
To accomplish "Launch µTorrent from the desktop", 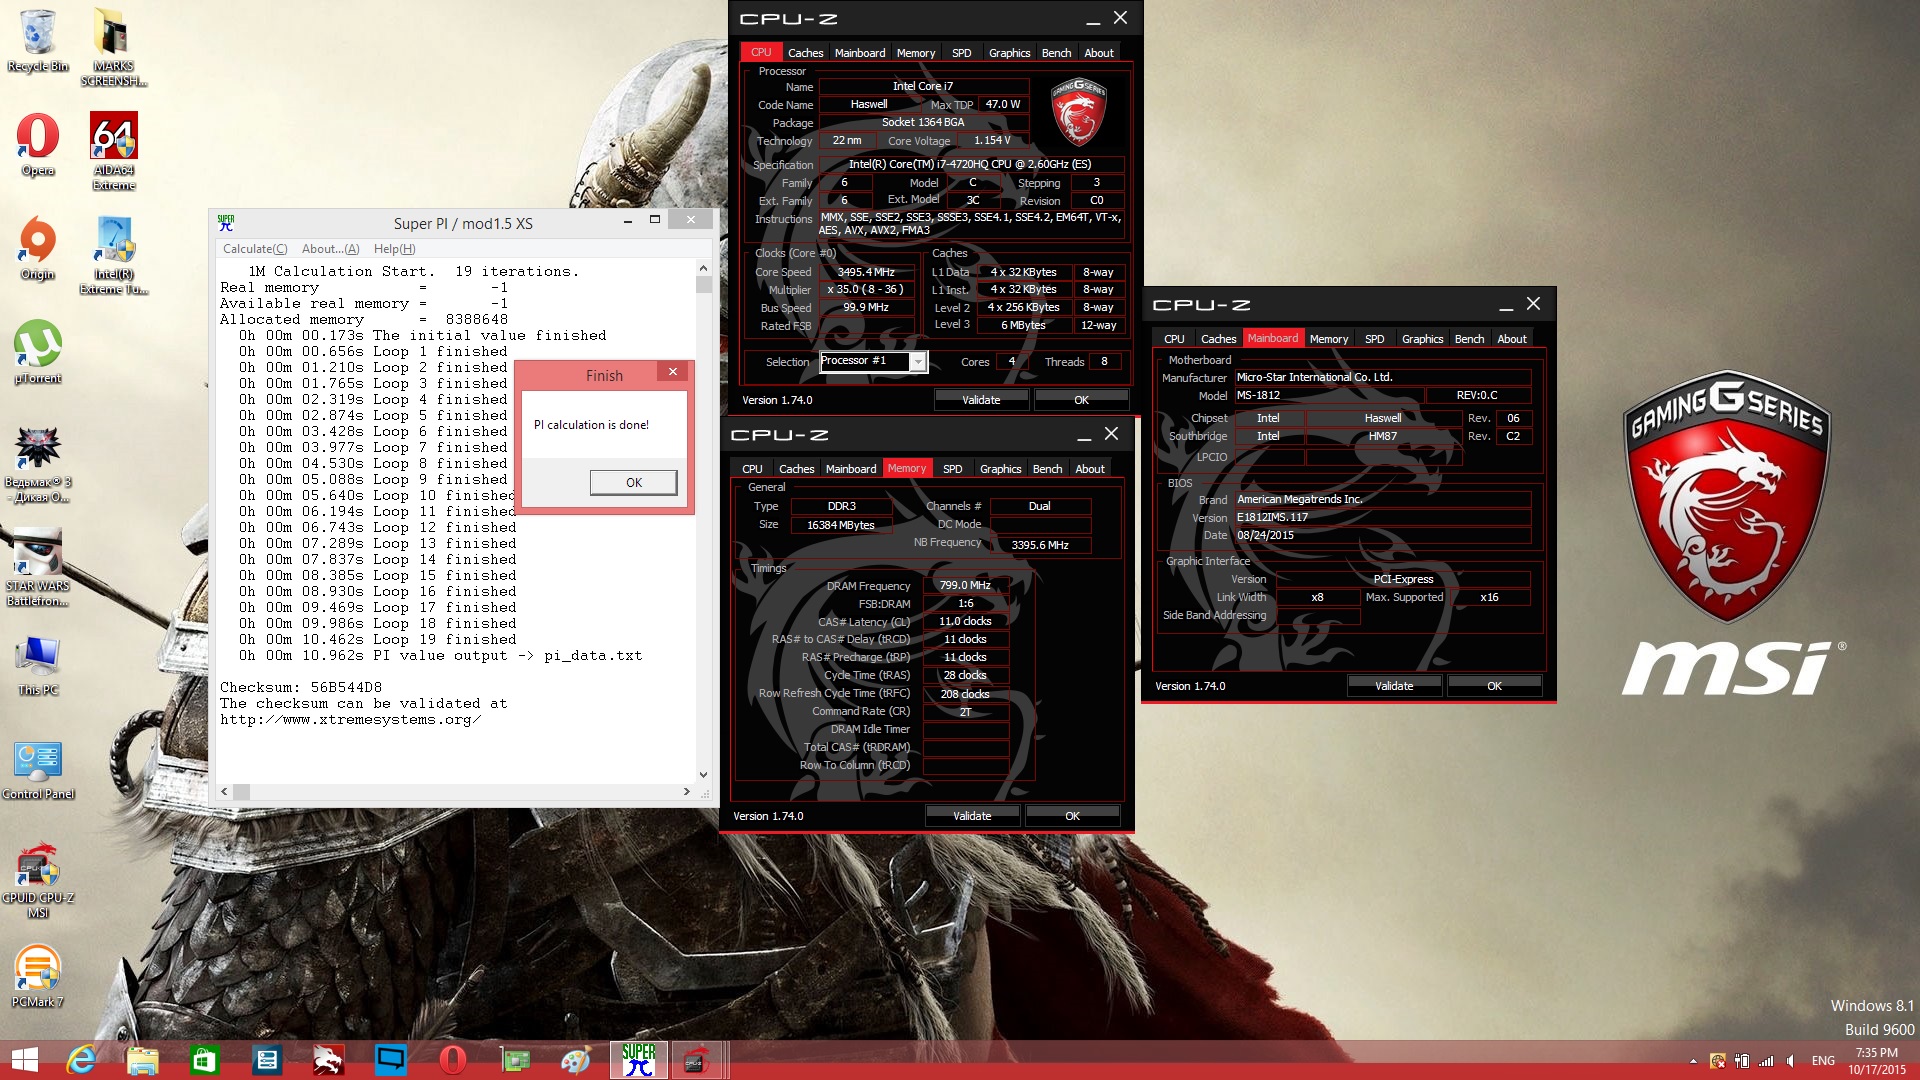I will pyautogui.click(x=38, y=353).
